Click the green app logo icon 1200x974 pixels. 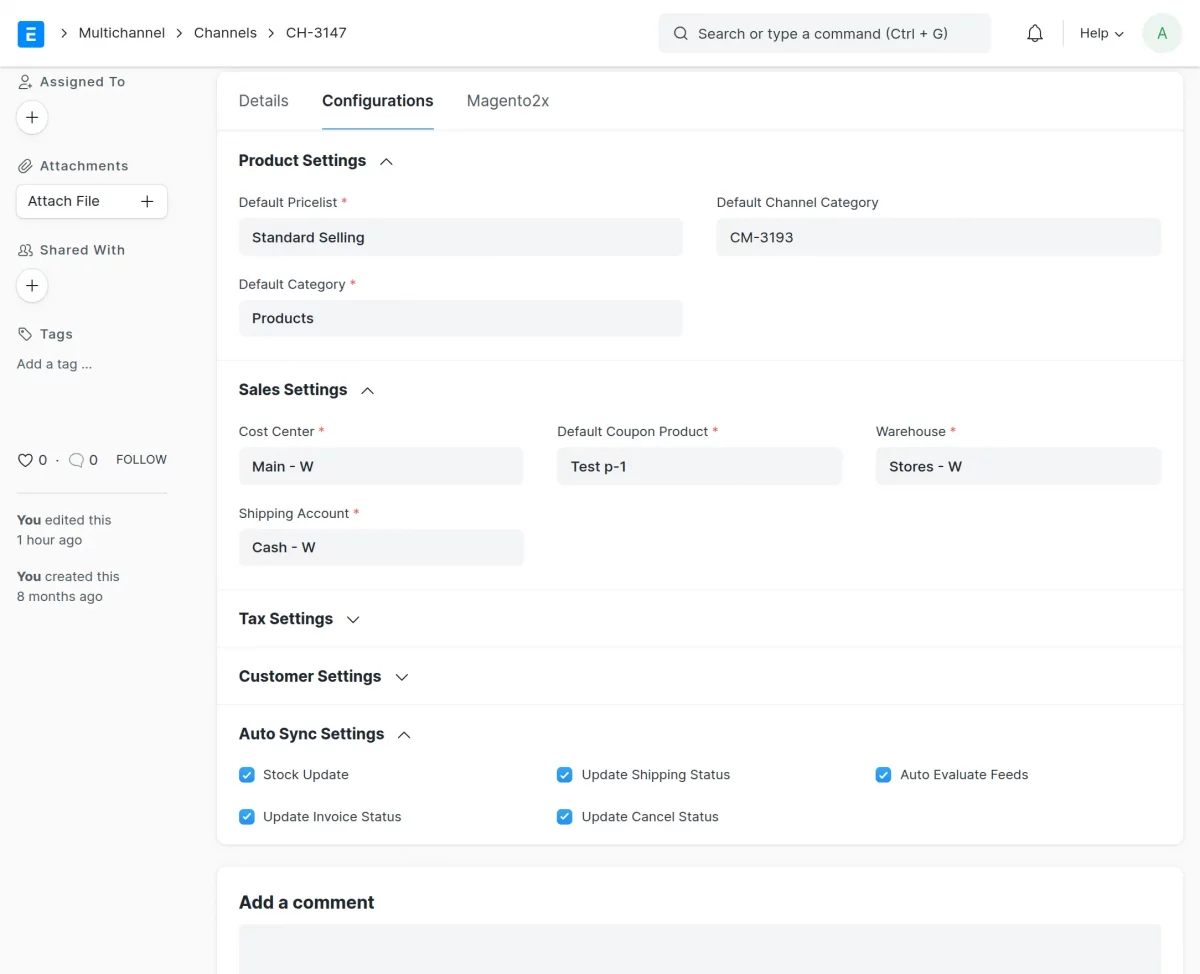(x=30, y=33)
